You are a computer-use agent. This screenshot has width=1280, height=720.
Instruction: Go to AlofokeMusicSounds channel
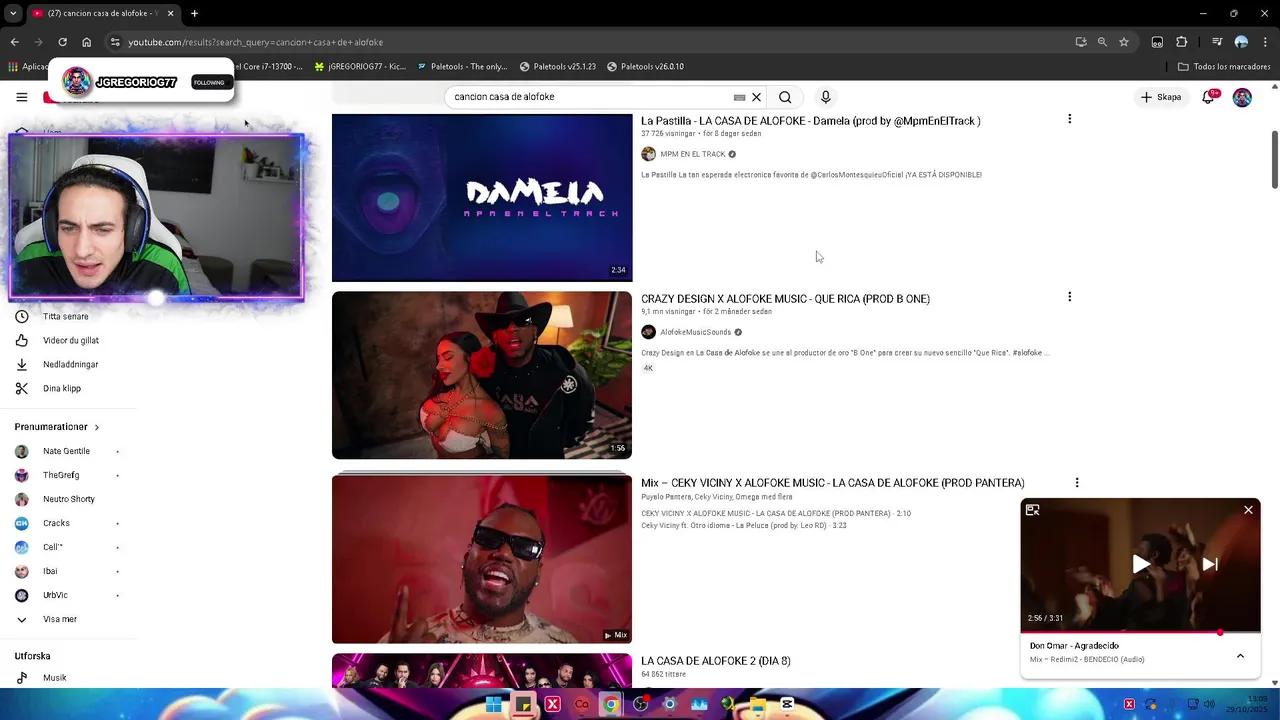695,332
